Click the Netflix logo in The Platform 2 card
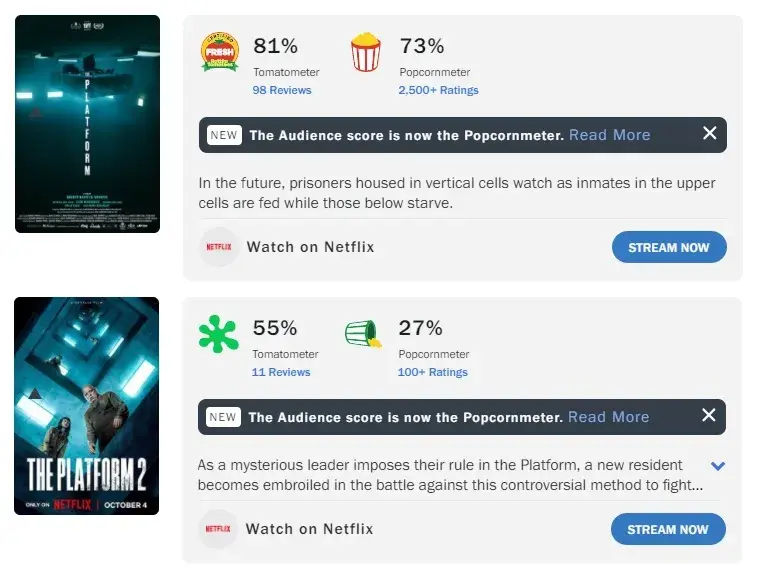The height and width of the screenshot is (581, 760). coord(218,529)
